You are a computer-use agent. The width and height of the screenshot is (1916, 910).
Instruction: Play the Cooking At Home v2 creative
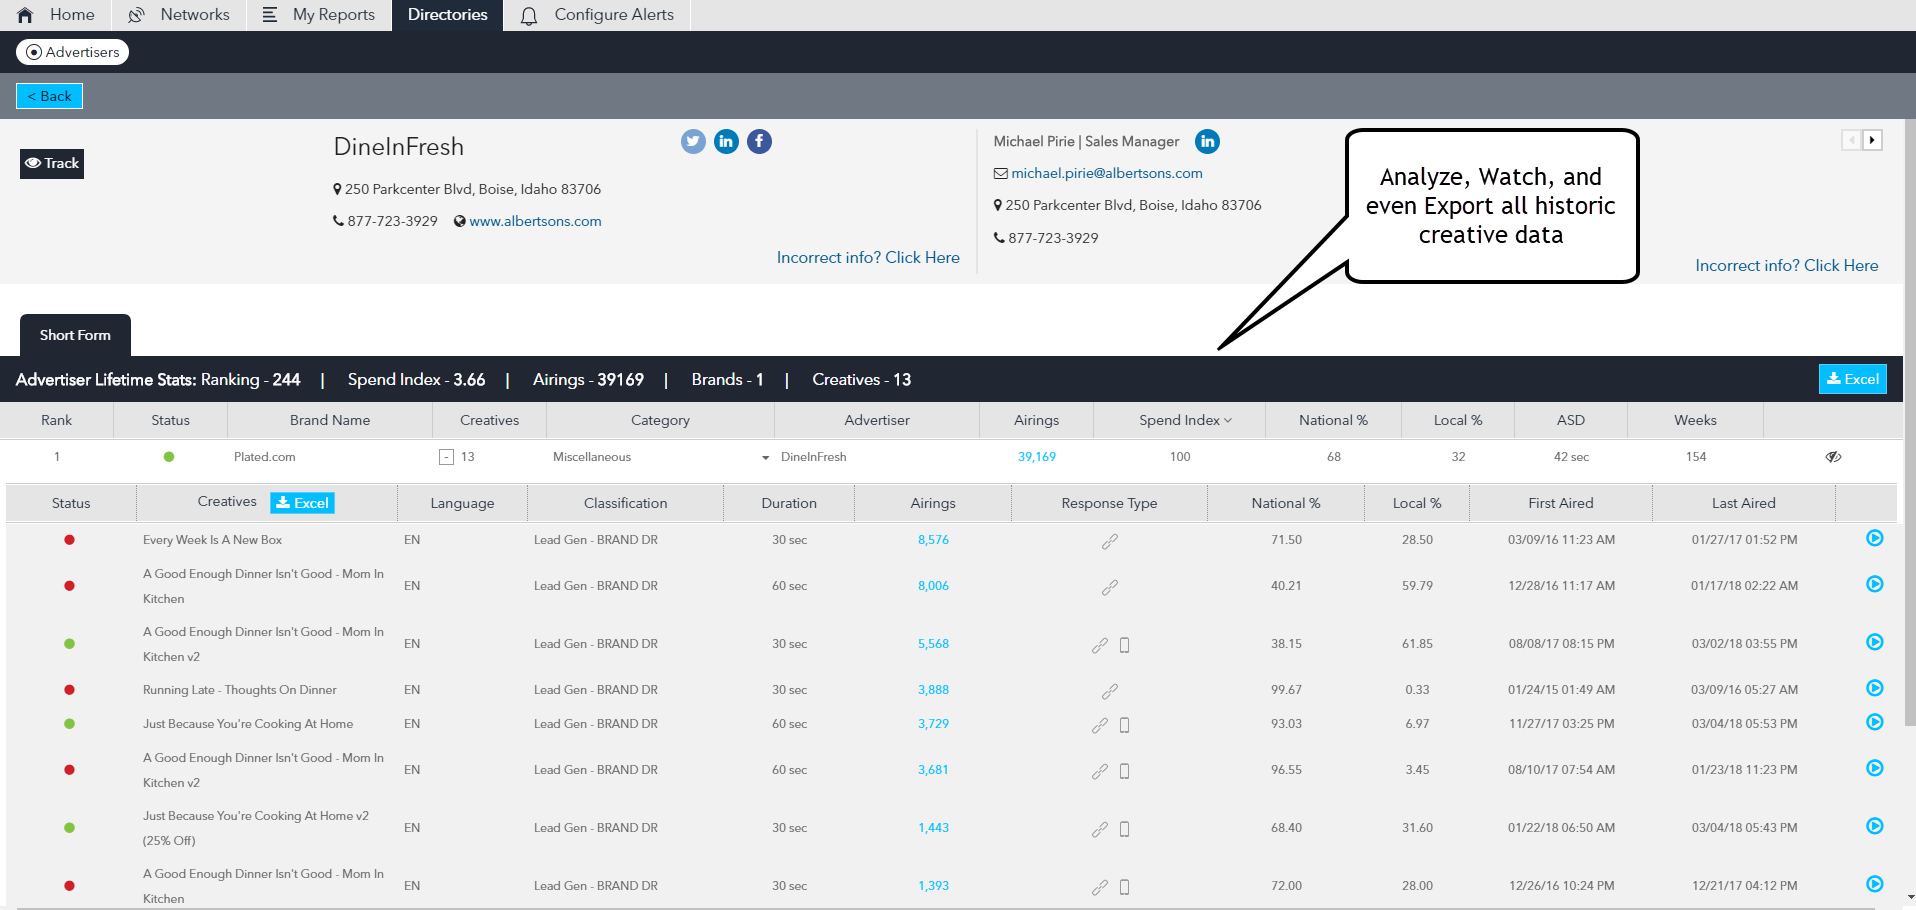(x=1875, y=826)
